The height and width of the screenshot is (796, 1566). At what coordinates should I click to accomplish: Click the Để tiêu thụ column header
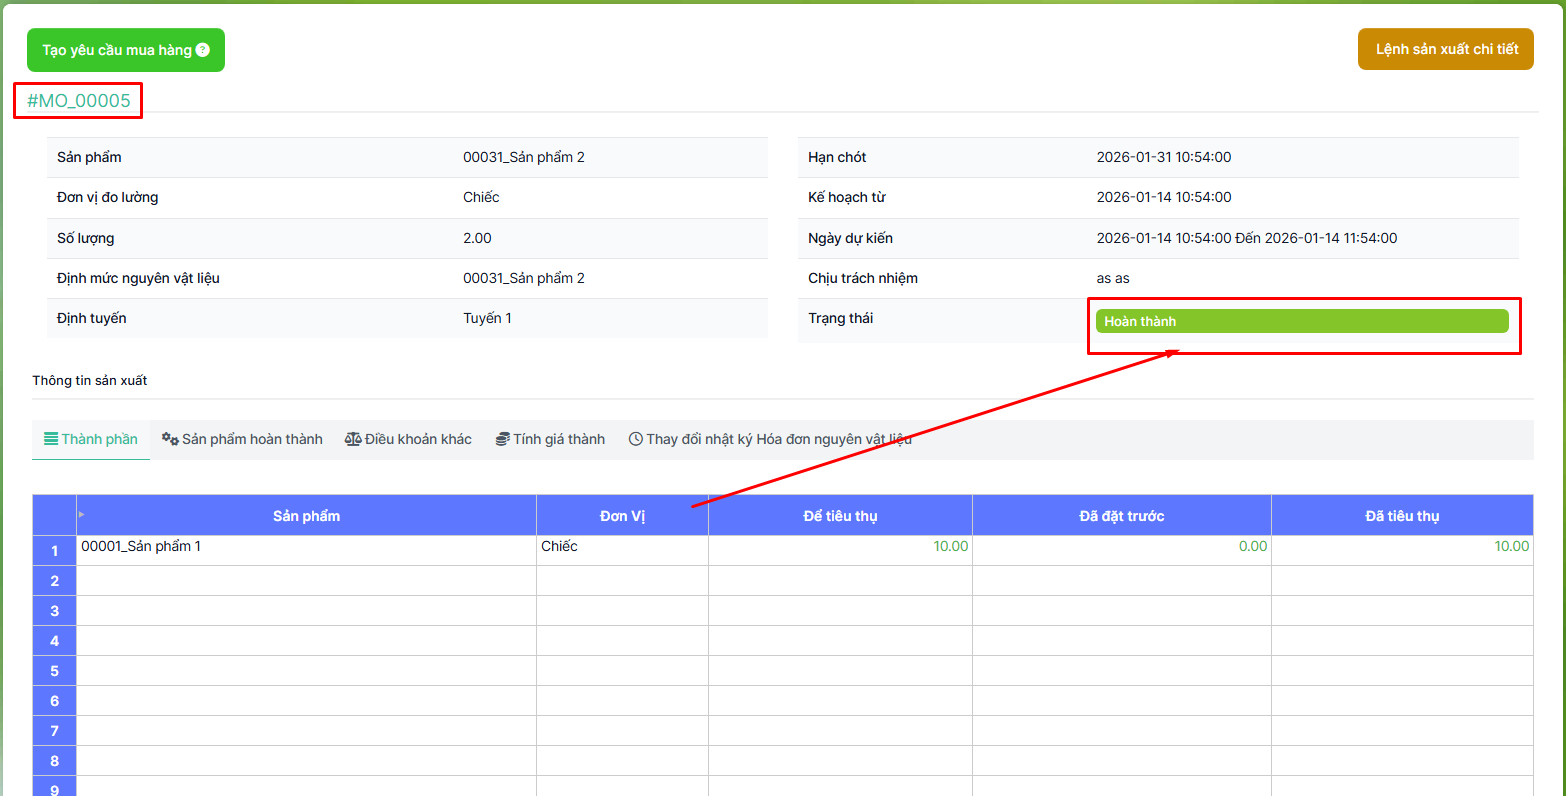[x=840, y=516]
